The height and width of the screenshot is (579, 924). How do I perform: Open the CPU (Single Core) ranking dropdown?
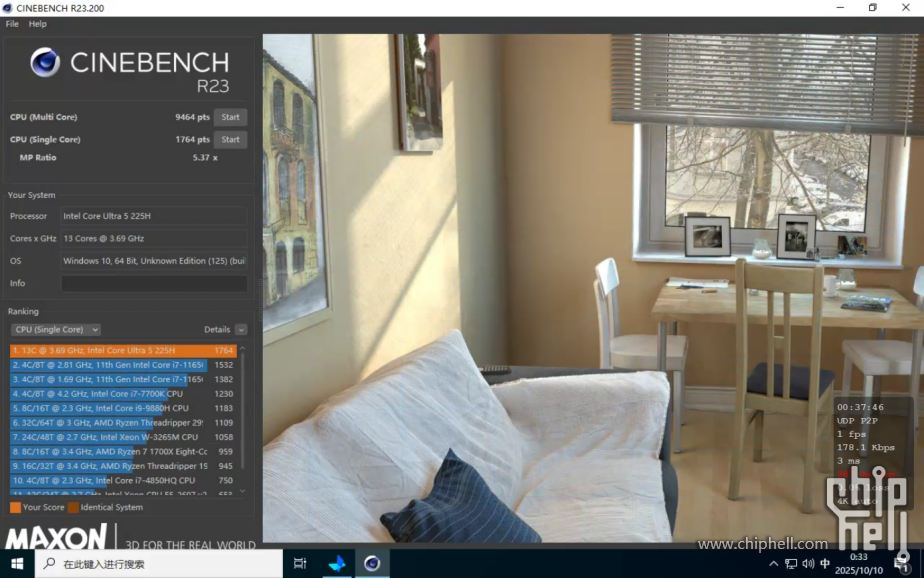(x=56, y=330)
